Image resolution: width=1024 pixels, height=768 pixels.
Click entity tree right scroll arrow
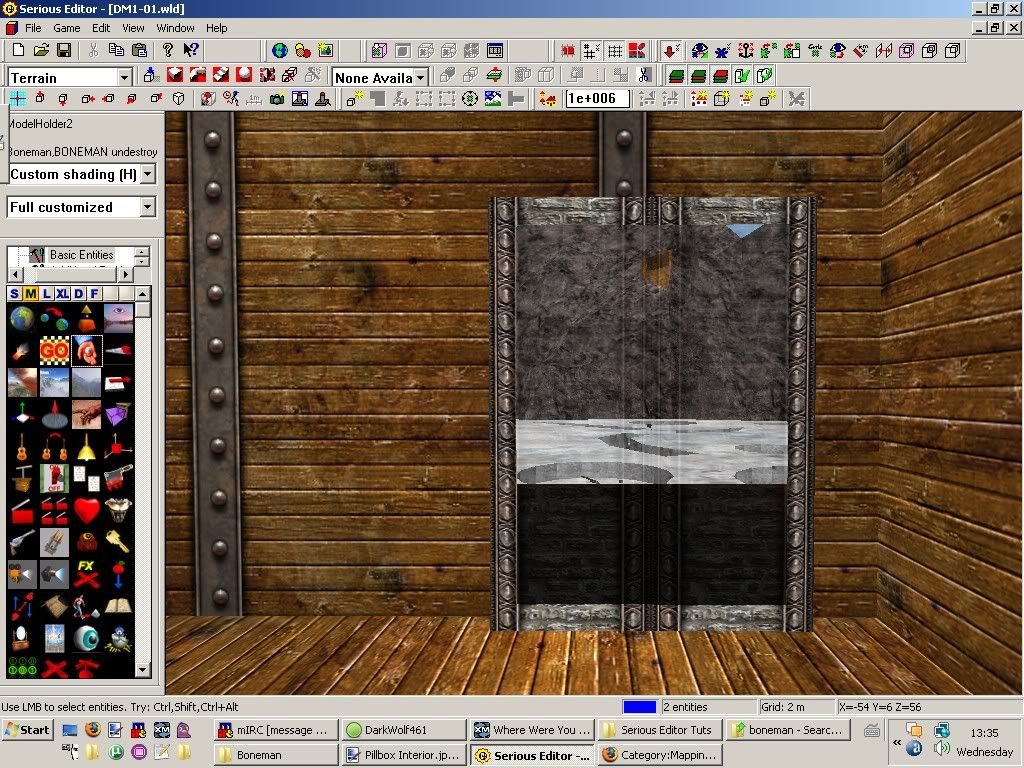(x=126, y=274)
